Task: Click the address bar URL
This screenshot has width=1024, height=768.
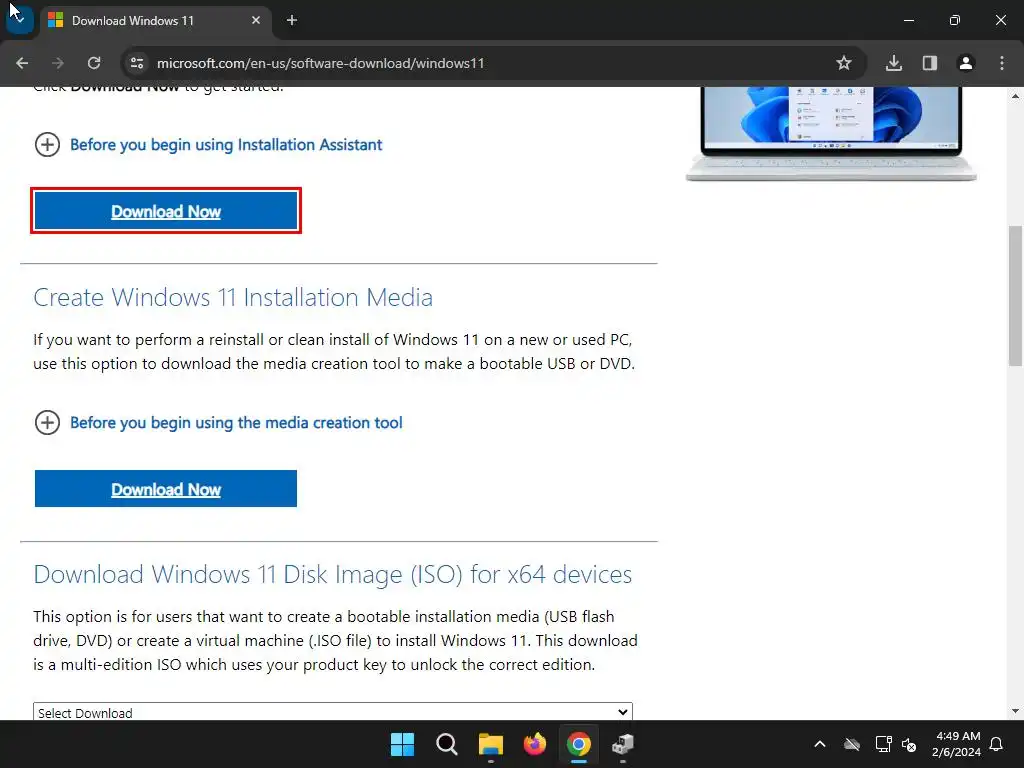Action: click(x=321, y=63)
